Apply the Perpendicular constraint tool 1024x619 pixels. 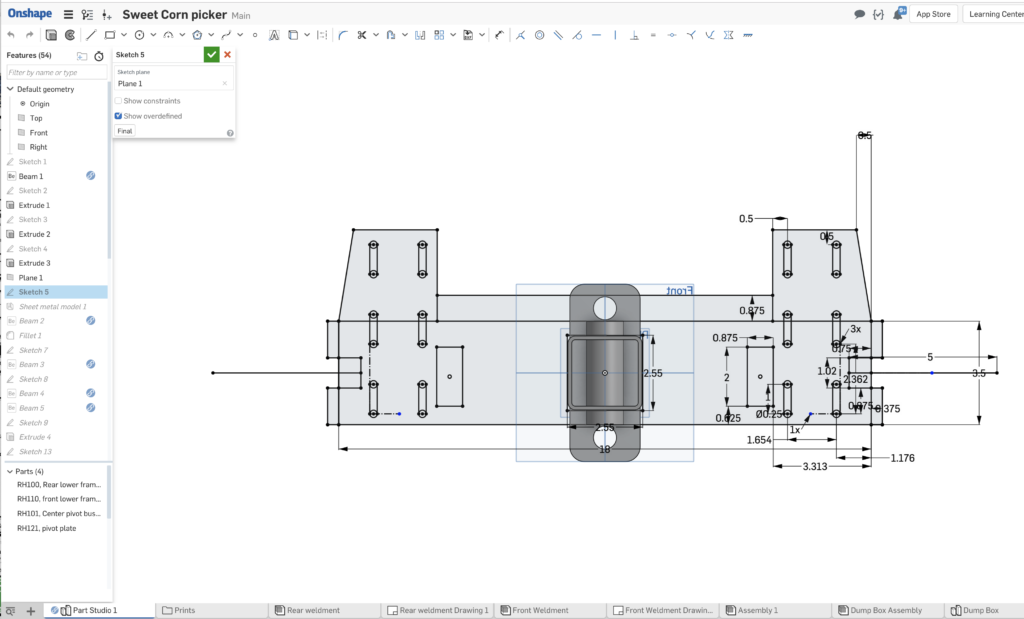pos(632,35)
